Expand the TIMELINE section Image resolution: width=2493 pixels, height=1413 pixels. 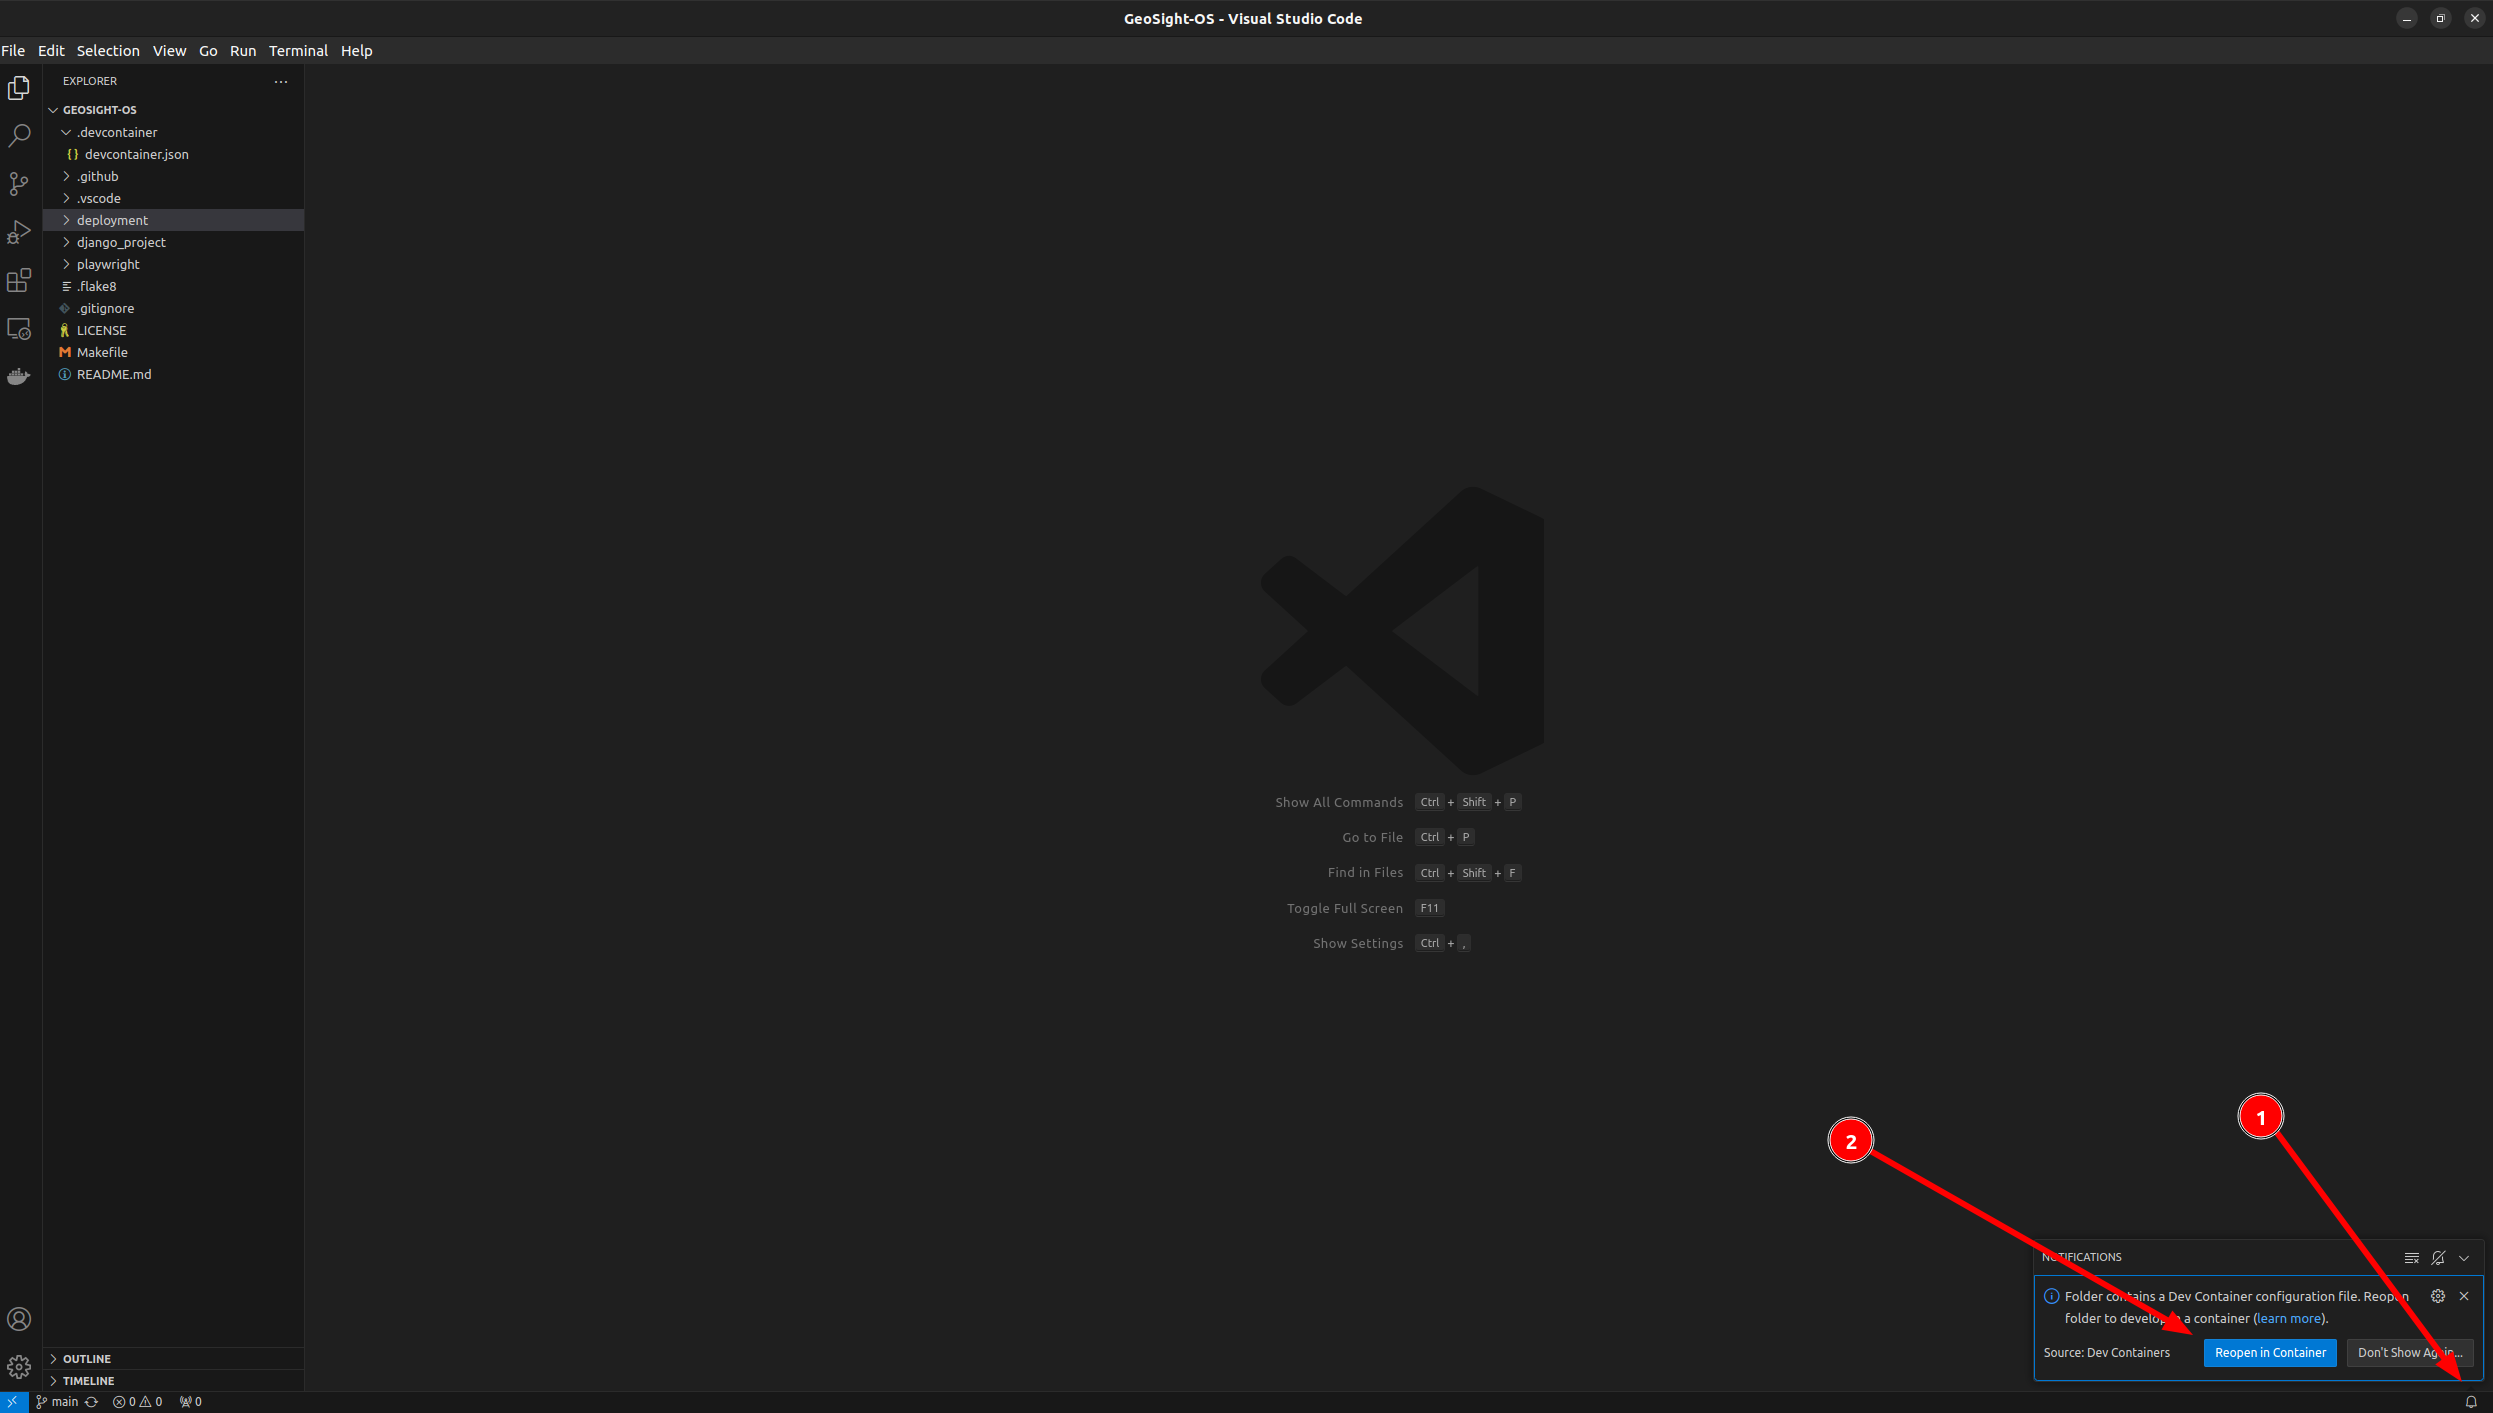point(173,1381)
